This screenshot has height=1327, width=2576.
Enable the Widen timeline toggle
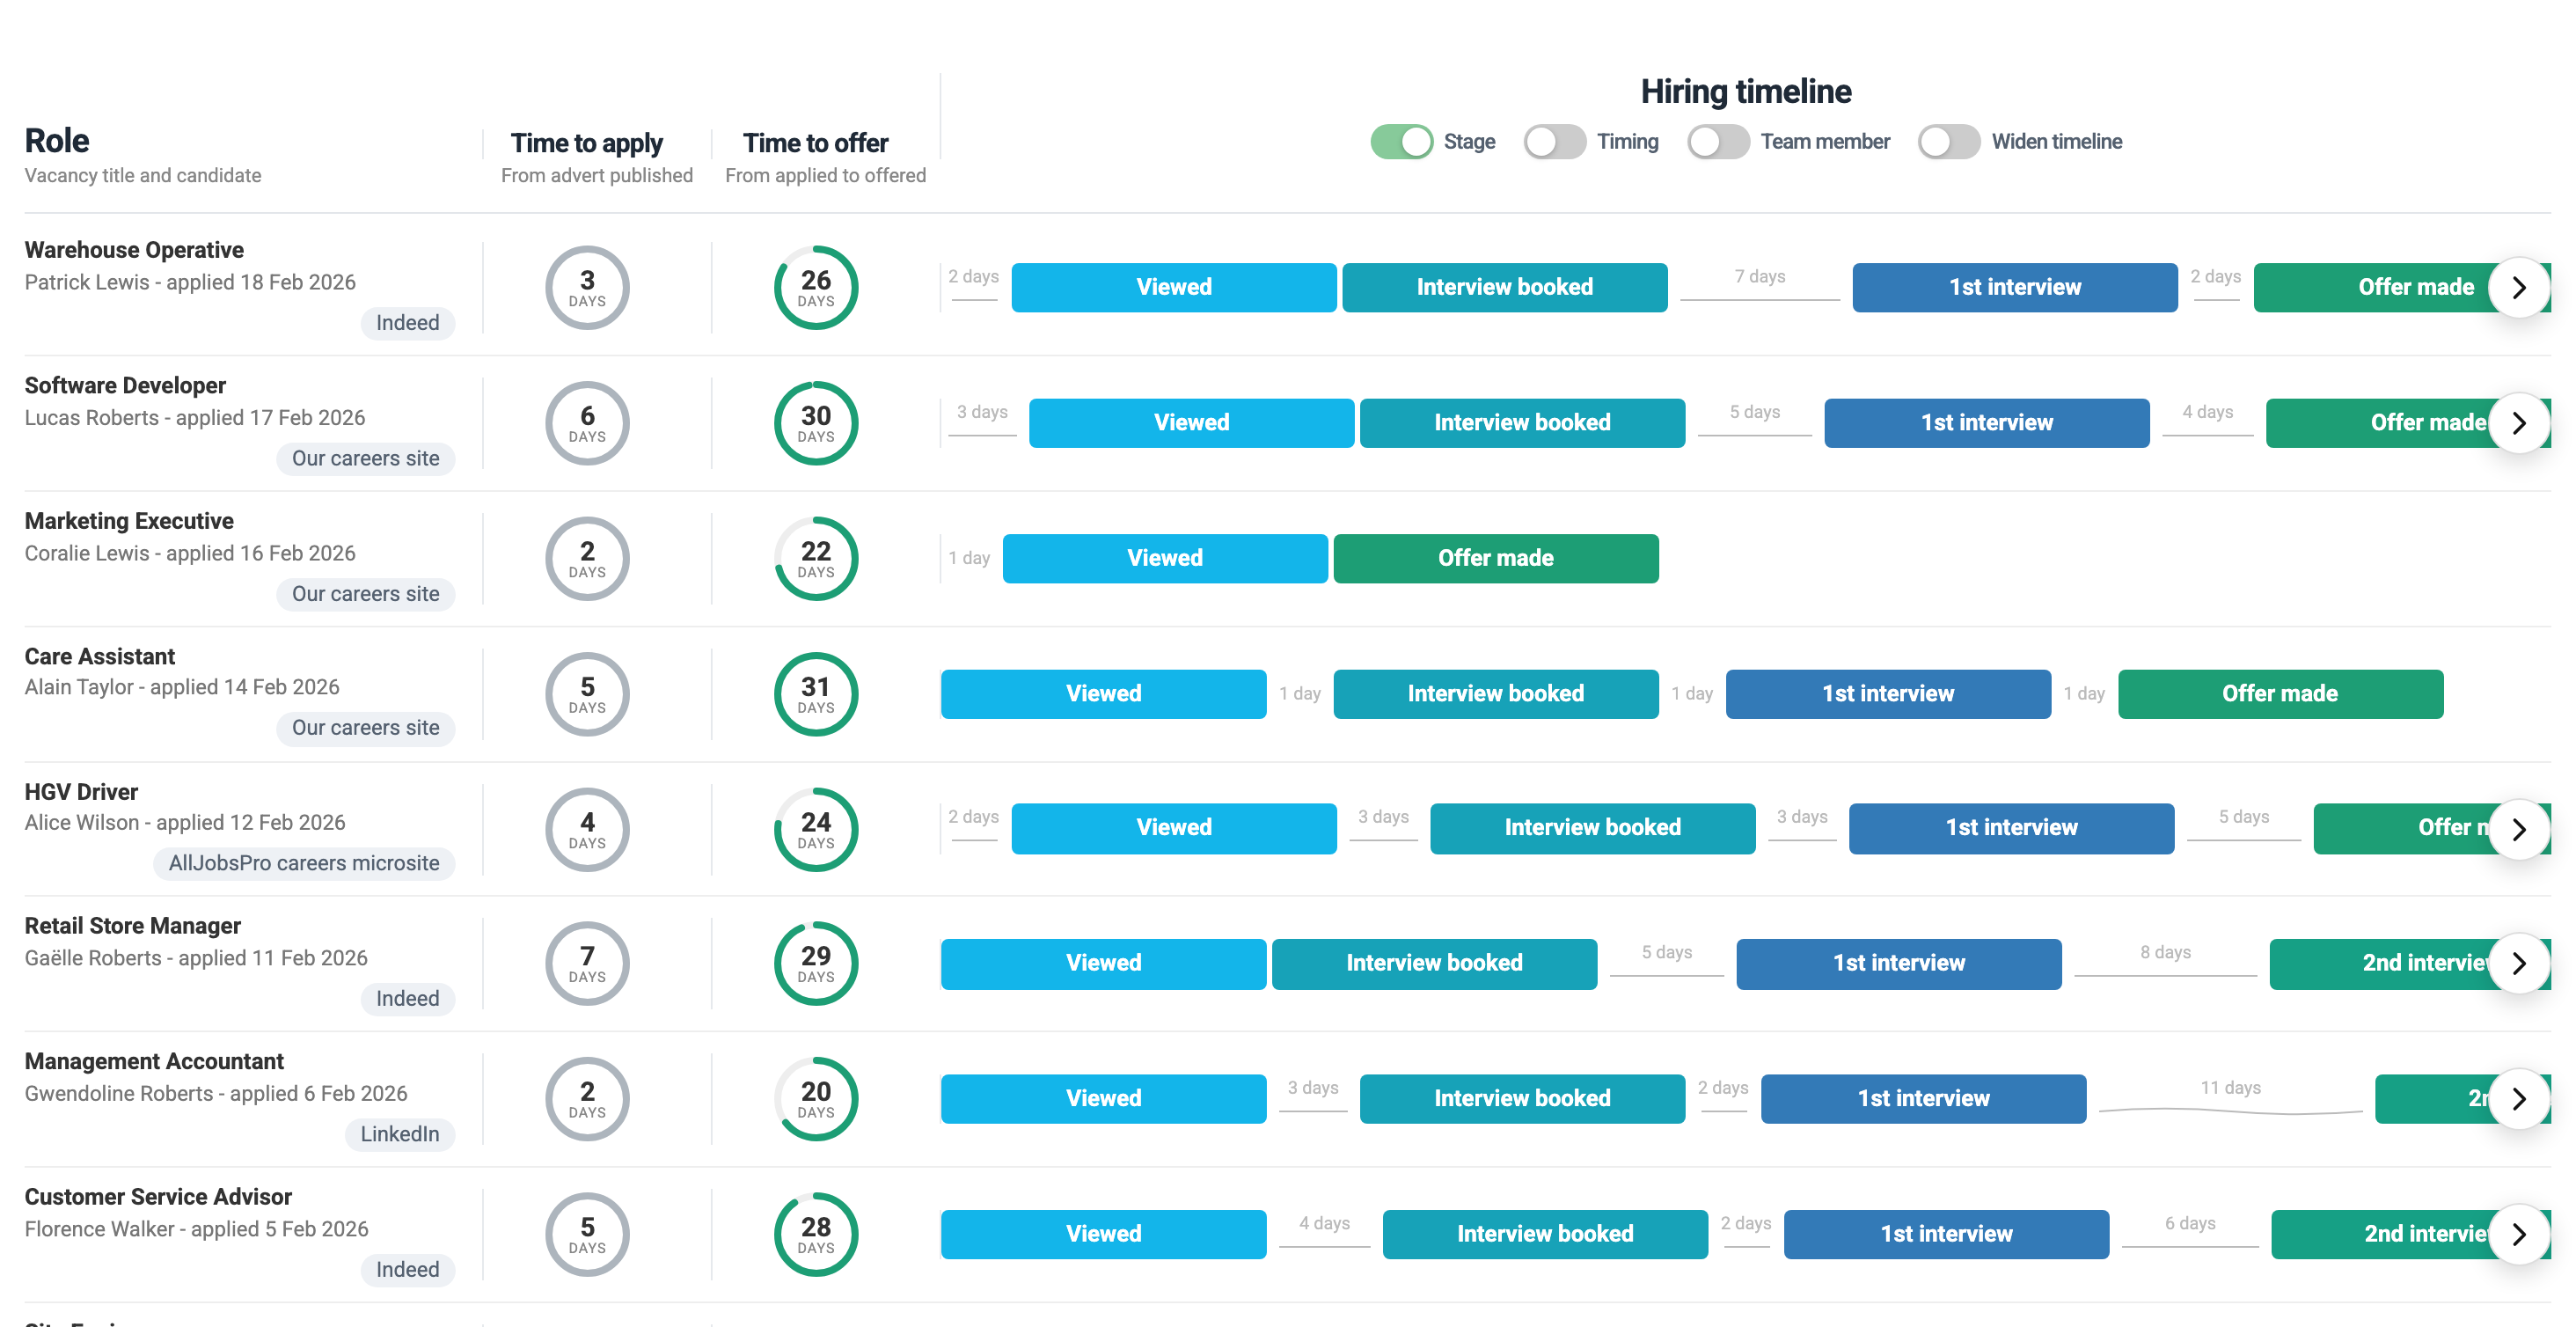pyautogui.click(x=1948, y=142)
